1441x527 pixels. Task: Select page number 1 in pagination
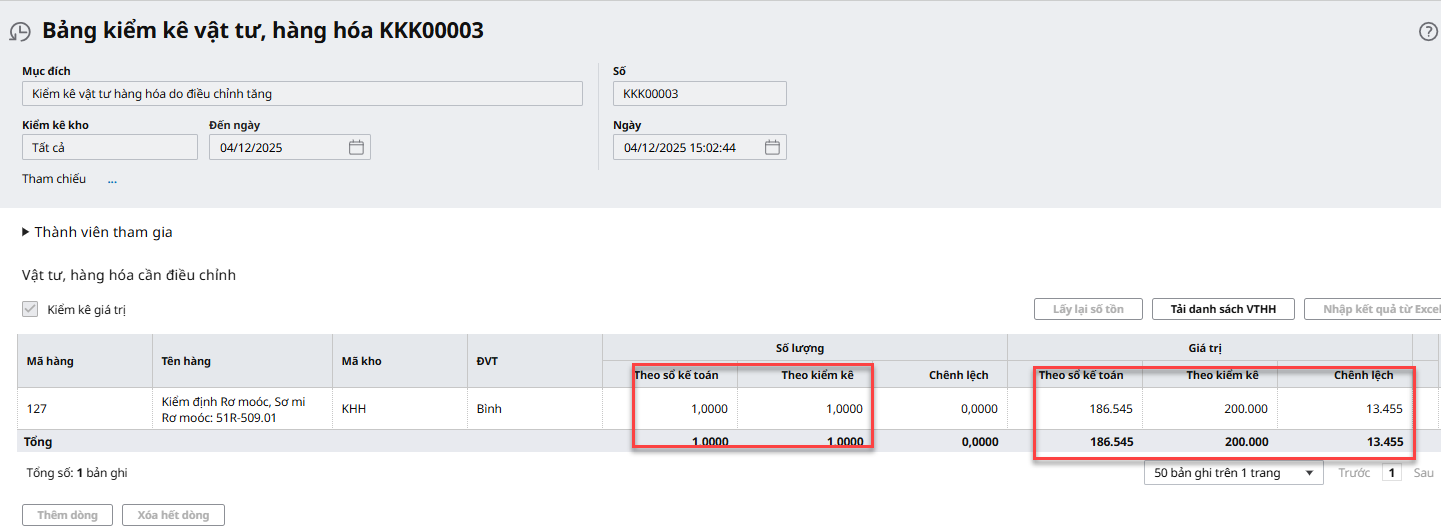pos(1391,473)
